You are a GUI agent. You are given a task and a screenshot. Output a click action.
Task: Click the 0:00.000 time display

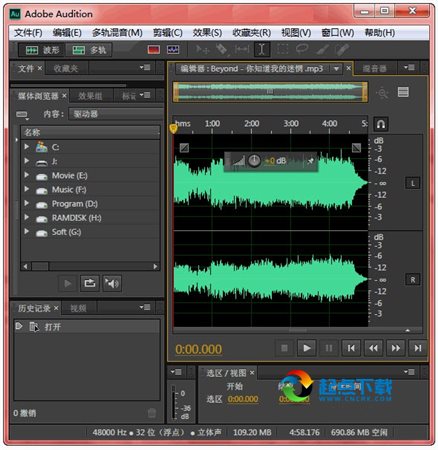(x=199, y=349)
